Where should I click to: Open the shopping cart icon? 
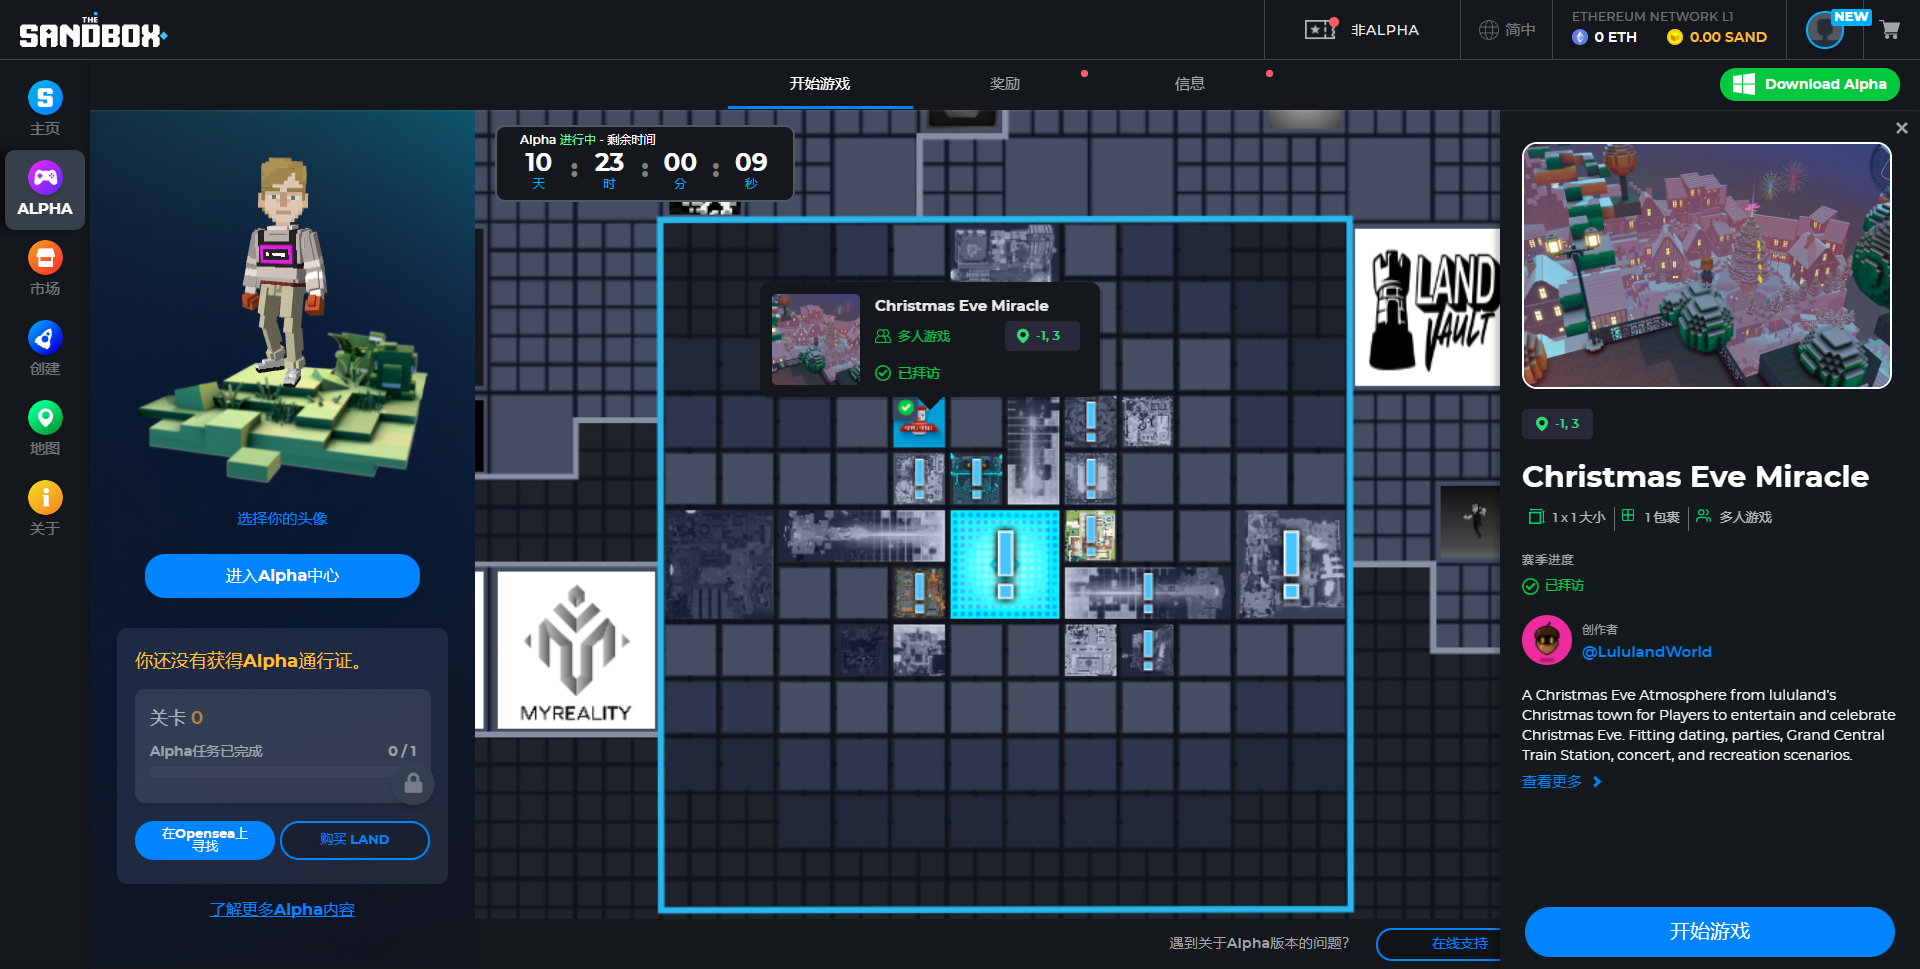tap(1890, 30)
